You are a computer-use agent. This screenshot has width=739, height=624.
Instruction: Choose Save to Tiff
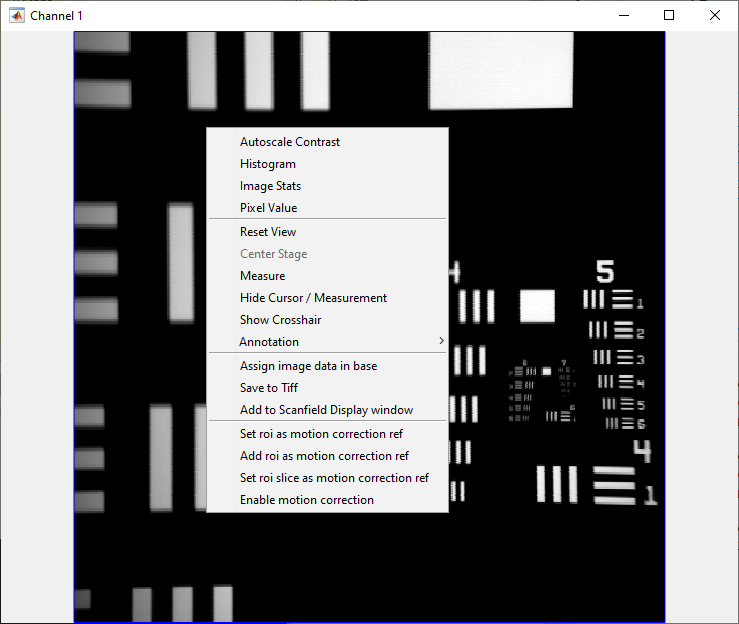tap(268, 388)
